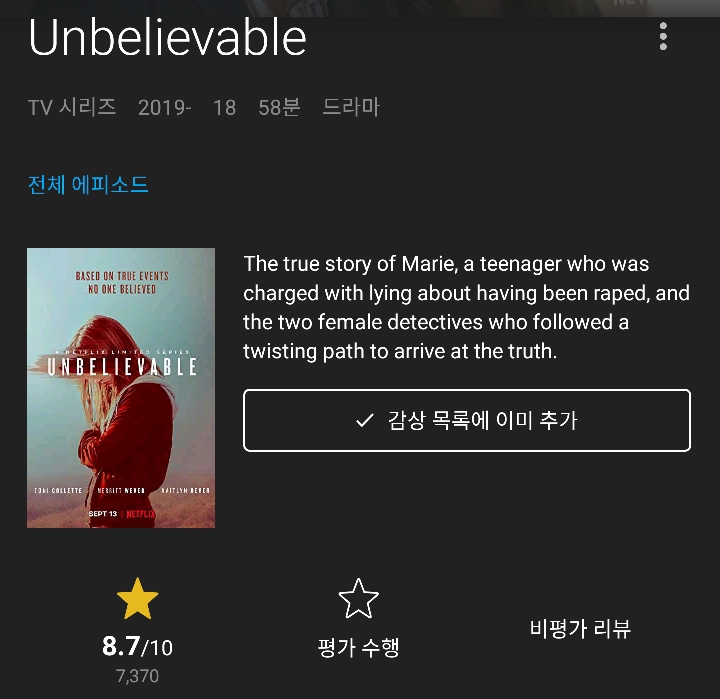Open 비평가 리뷰 critic reviews
This screenshot has height=699, width=720.
580,628
